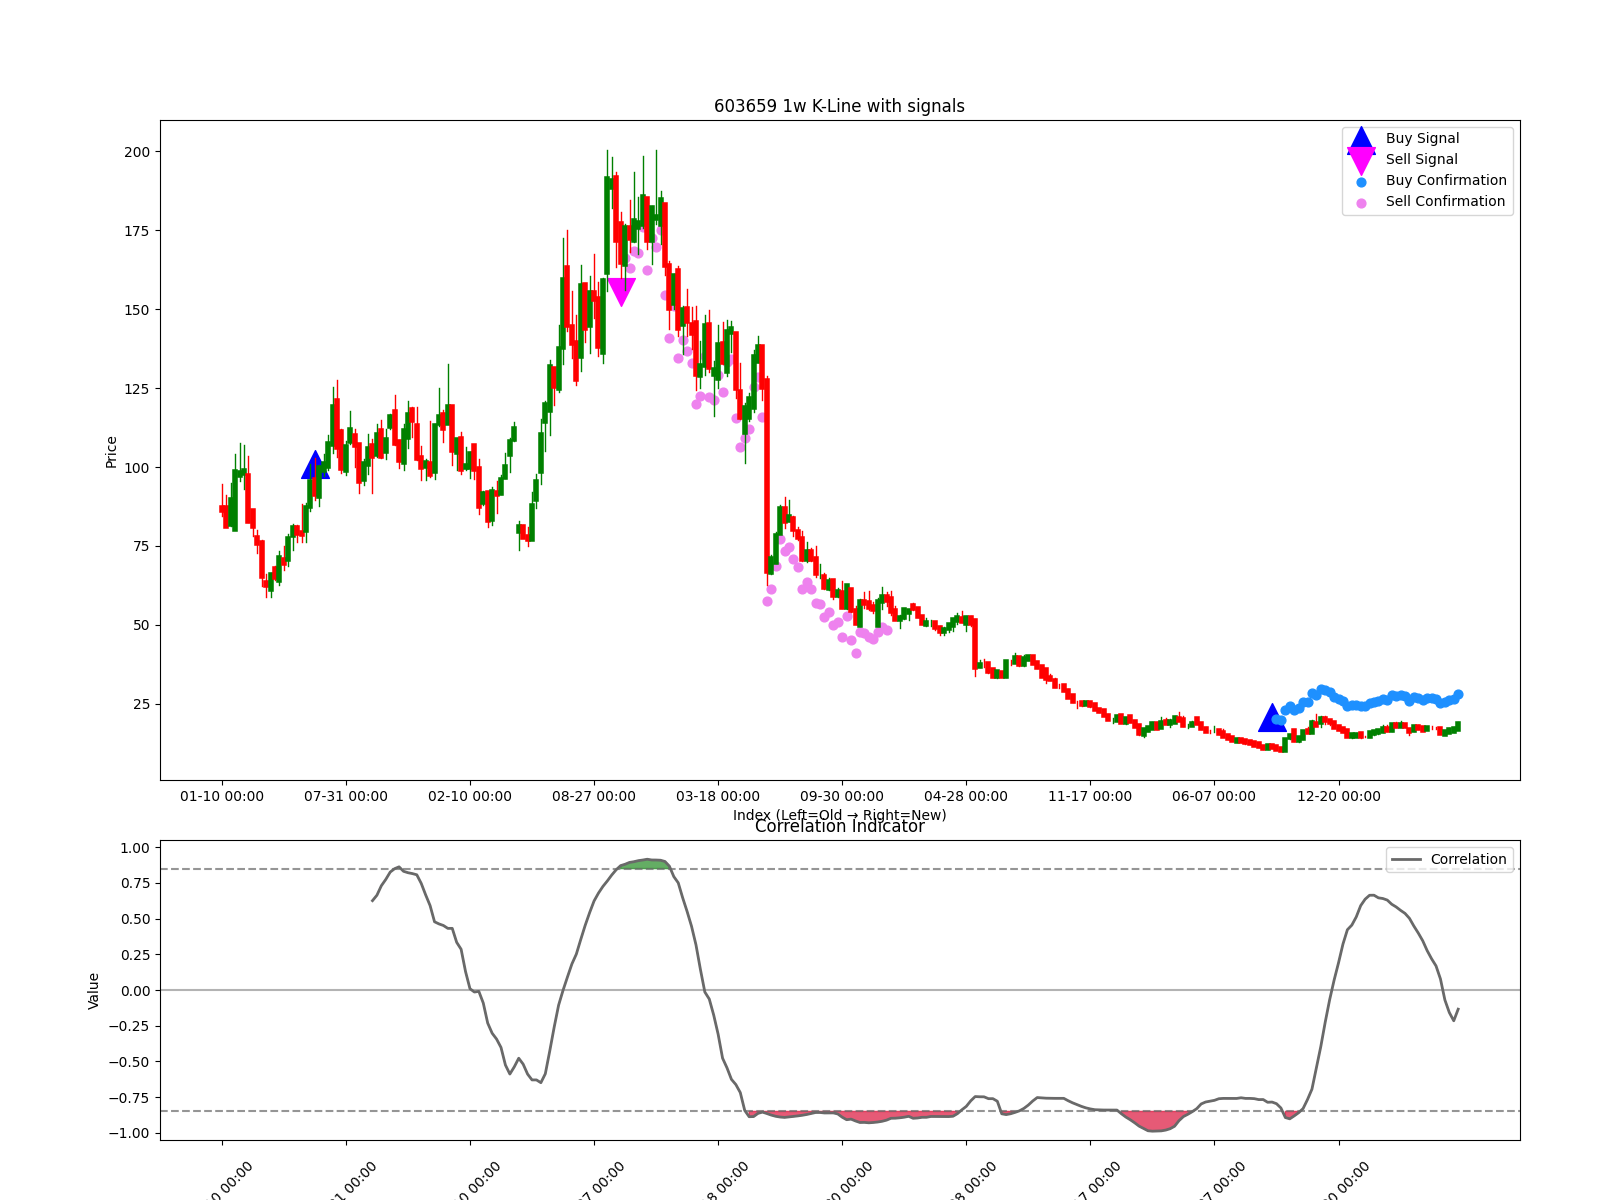Click the 'Correlation' legend label

tap(1468, 859)
